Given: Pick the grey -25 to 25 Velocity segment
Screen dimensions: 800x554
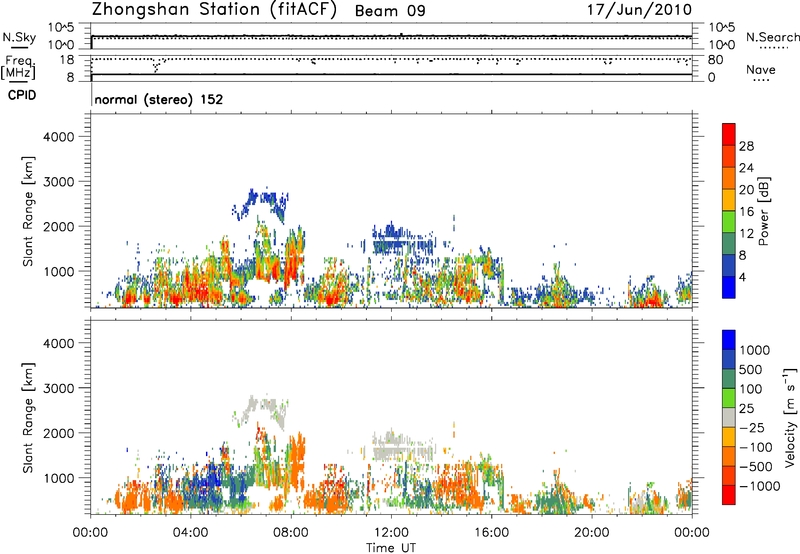Looking at the screenshot, I should pyautogui.click(x=729, y=417).
